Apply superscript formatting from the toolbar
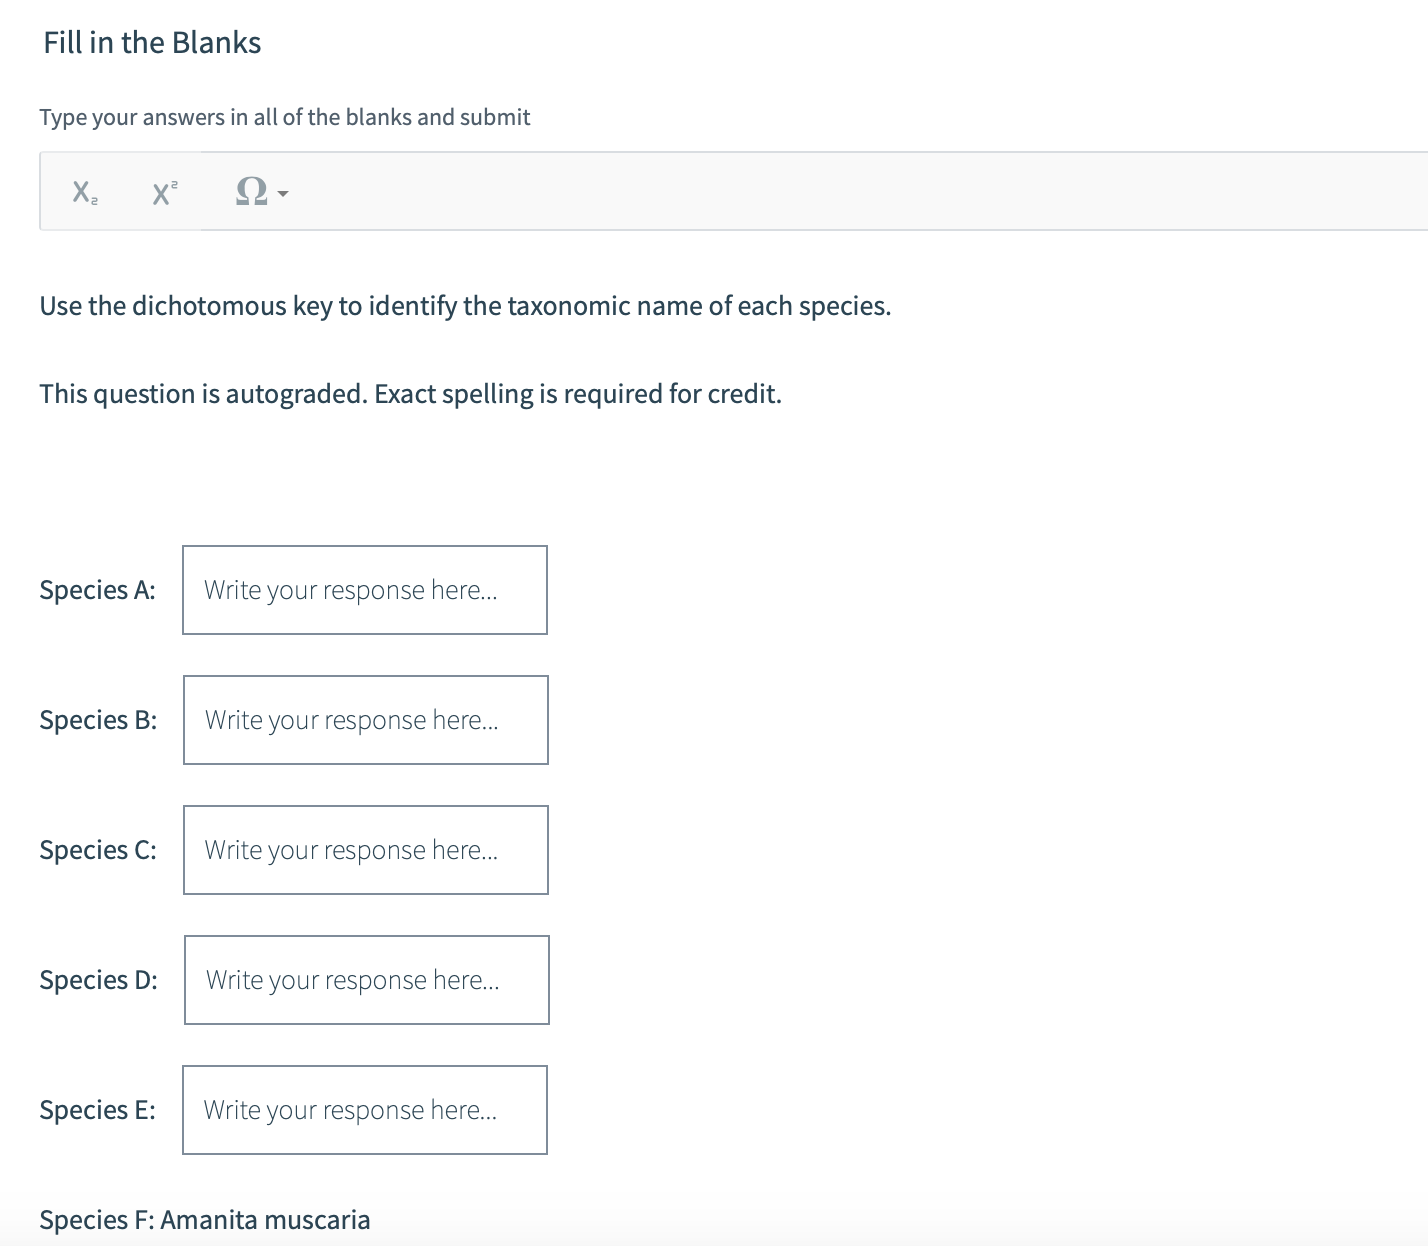Screen dimensions: 1428x1246 coord(165,192)
